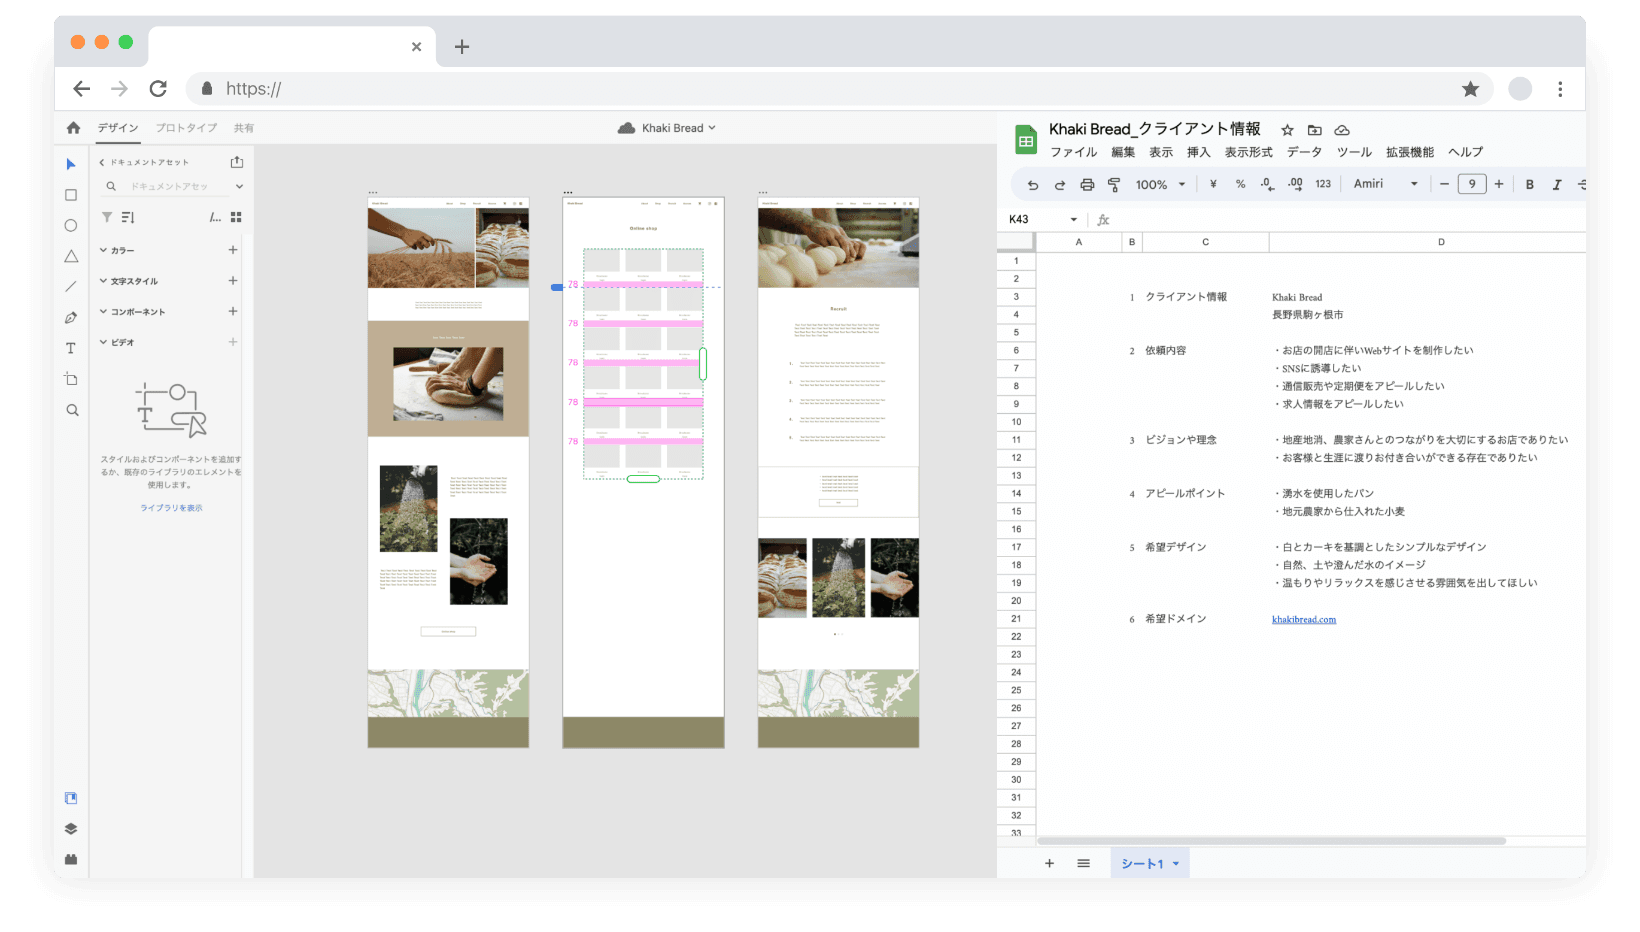Open the asset search dropdown chevron
Viewport: 1640px width, 932px height.
point(239,187)
